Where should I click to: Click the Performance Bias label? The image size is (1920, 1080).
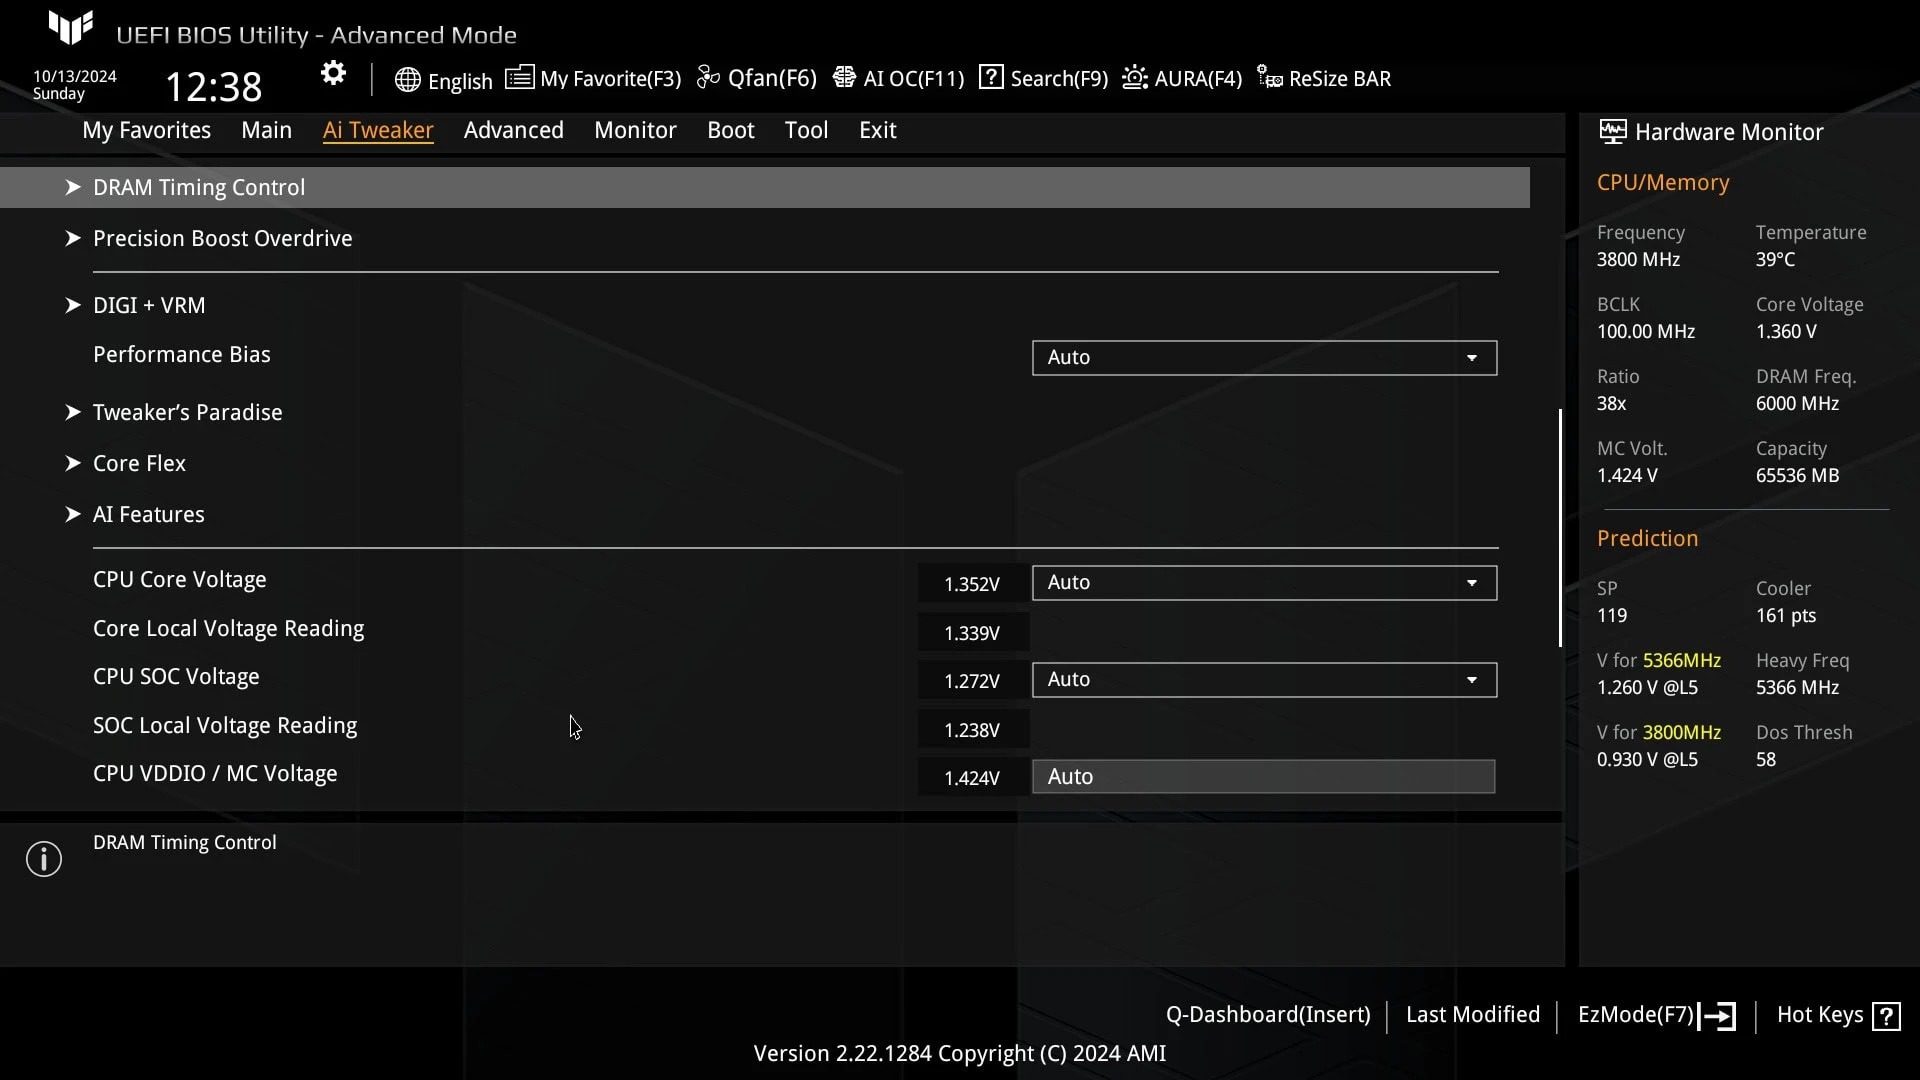182,354
